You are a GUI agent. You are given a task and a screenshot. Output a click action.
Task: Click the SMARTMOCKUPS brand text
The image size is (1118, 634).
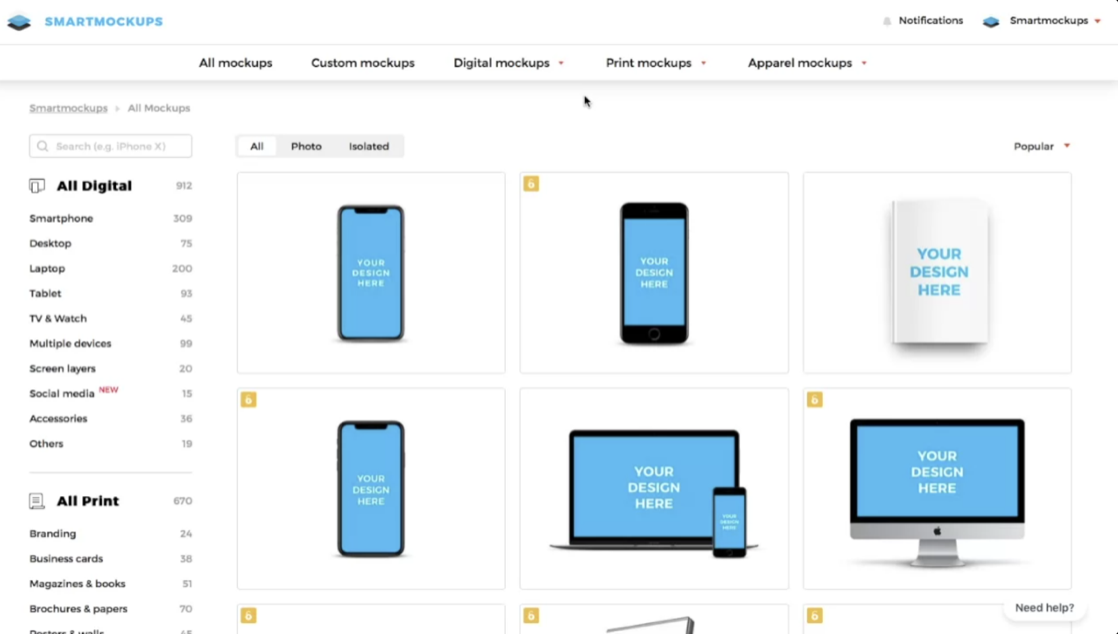click(104, 21)
